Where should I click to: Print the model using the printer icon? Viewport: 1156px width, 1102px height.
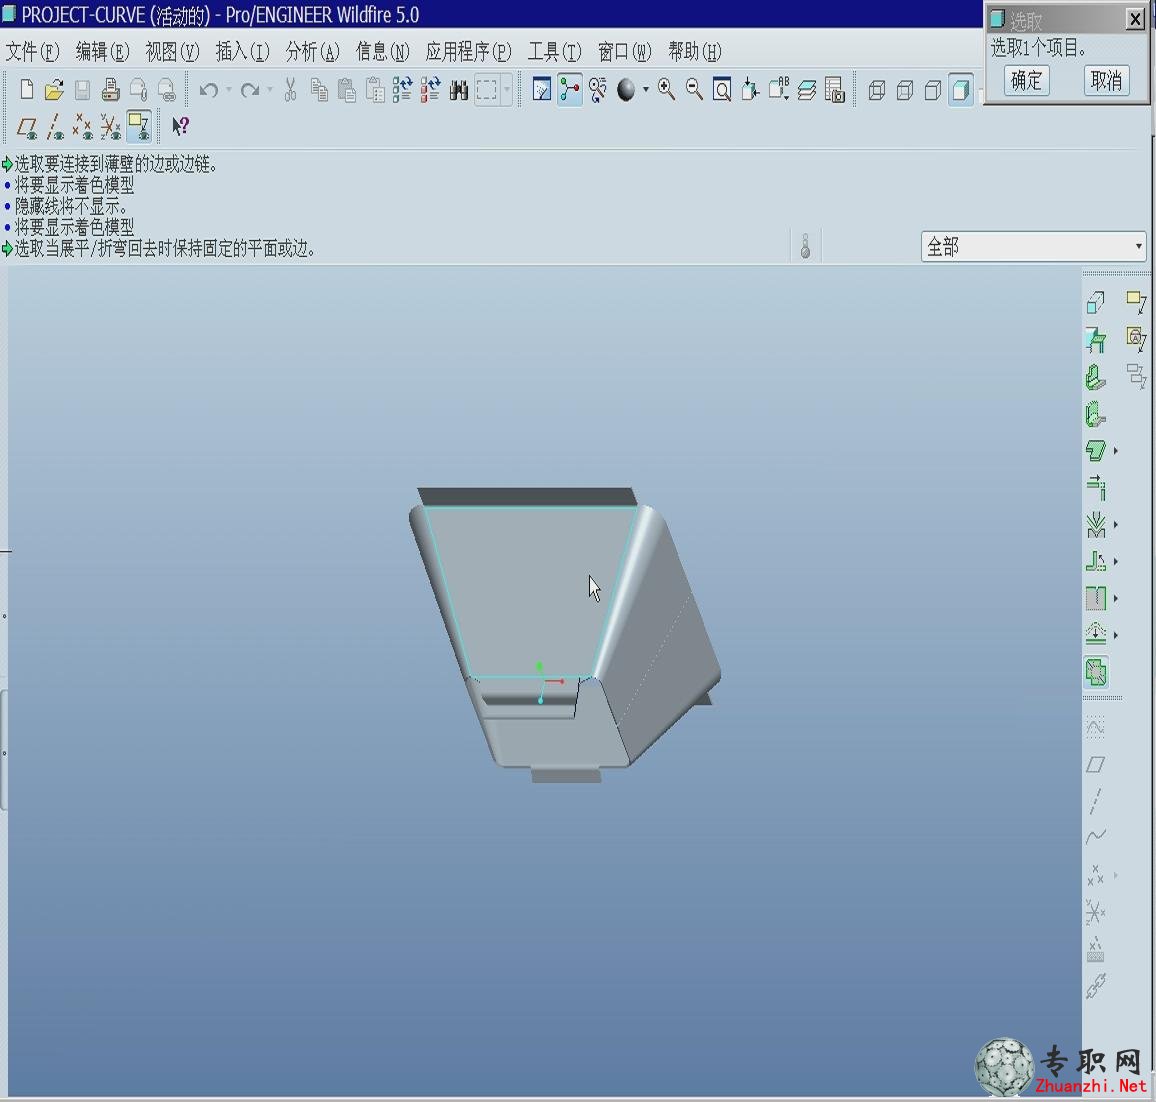pos(111,90)
